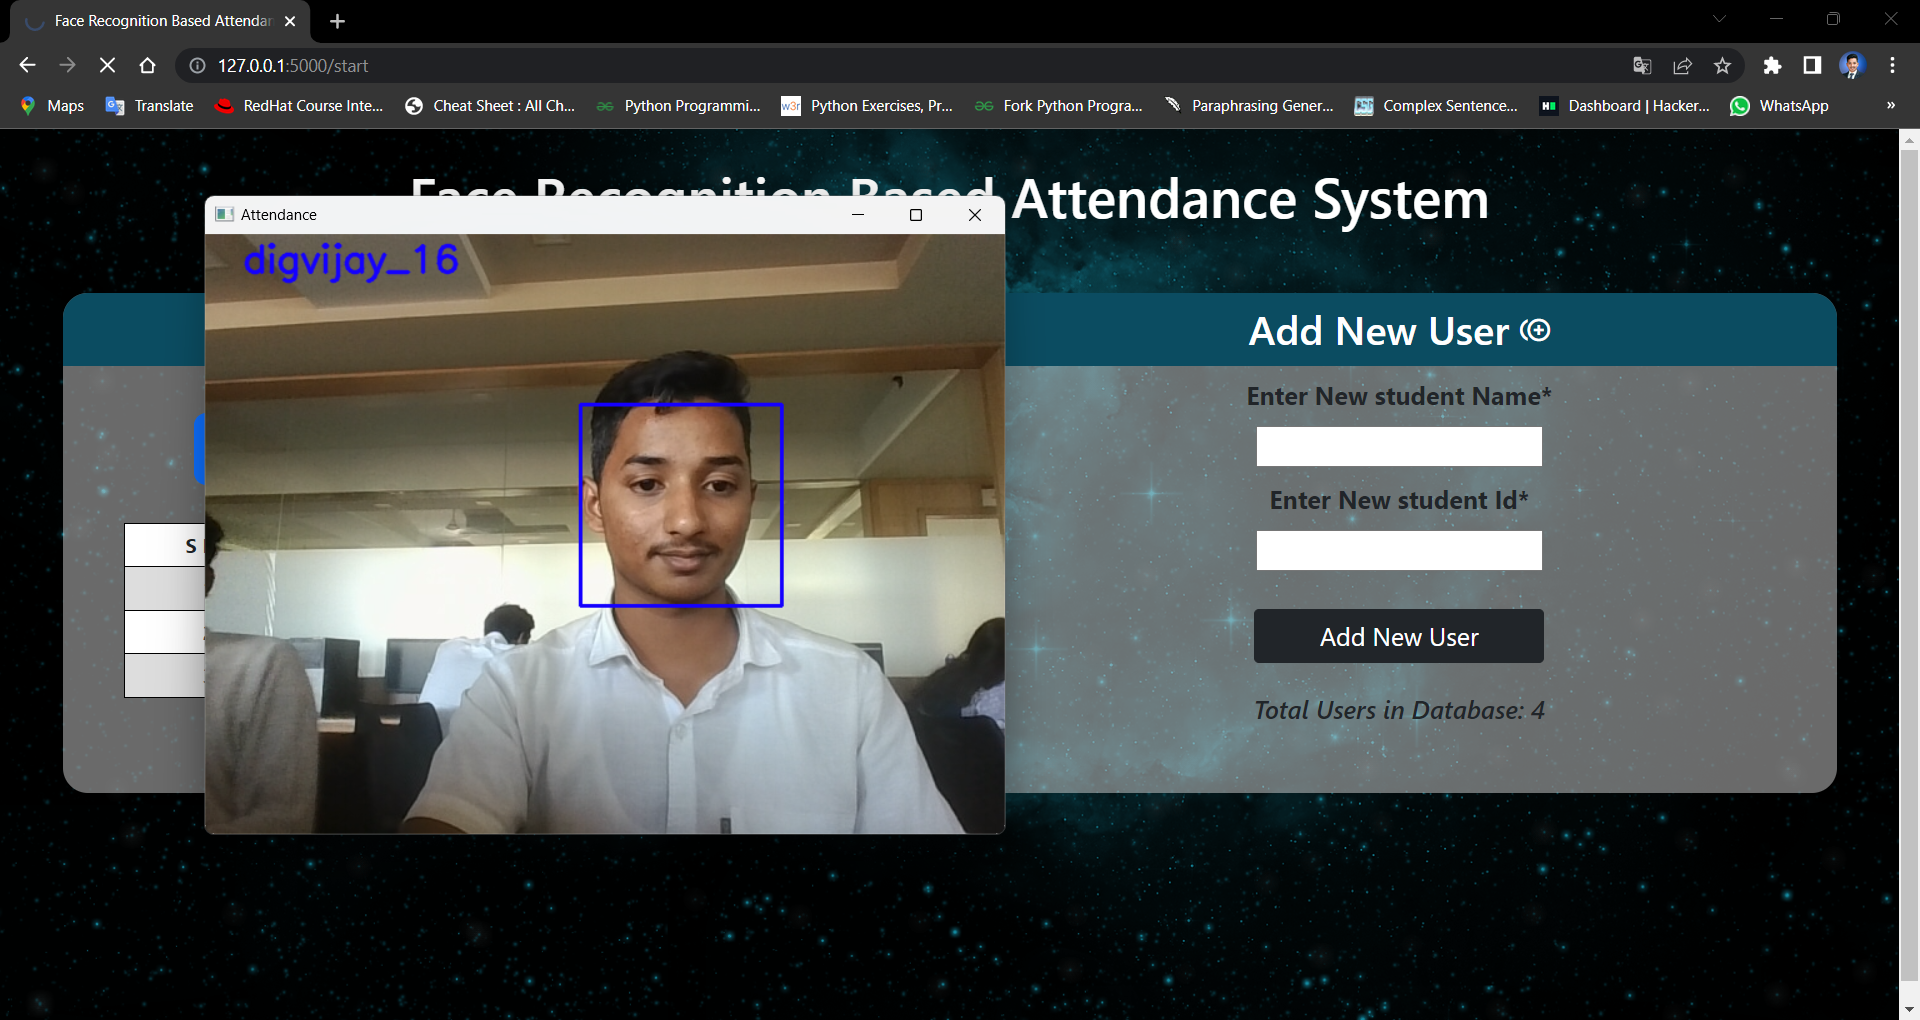Viewport: 1920px width, 1020px height.
Task: Open the tab search dropdown arrow
Action: pyautogui.click(x=1719, y=19)
